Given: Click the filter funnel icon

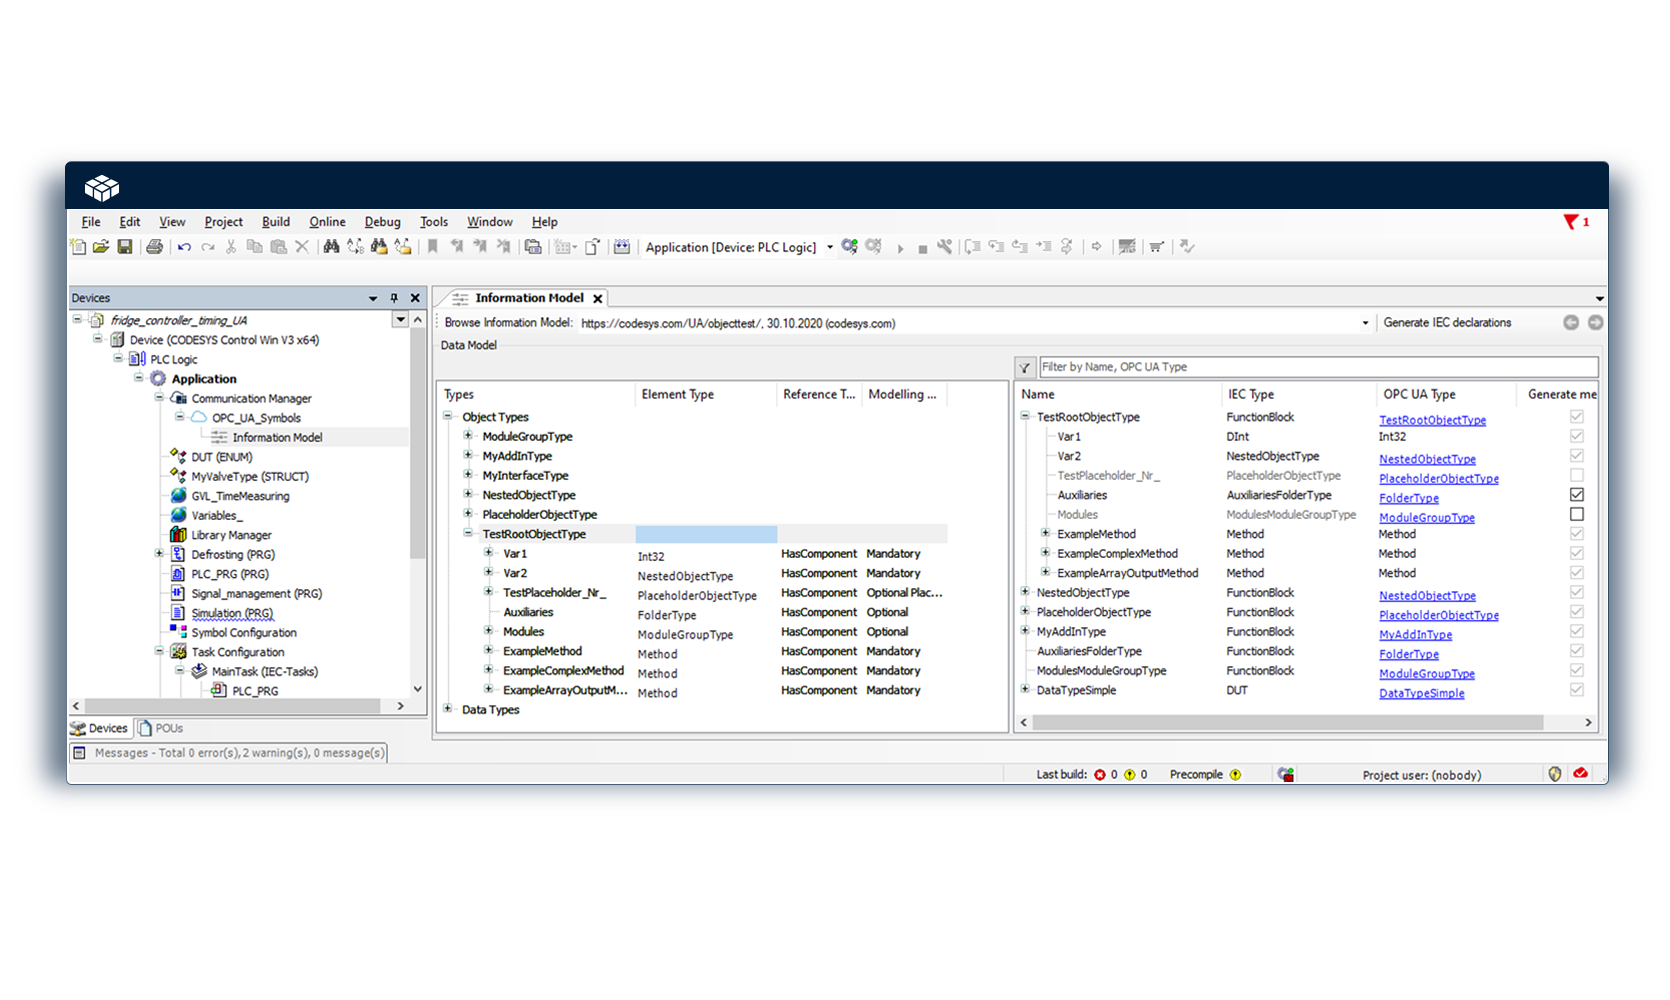Looking at the screenshot, I should point(1025,368).
